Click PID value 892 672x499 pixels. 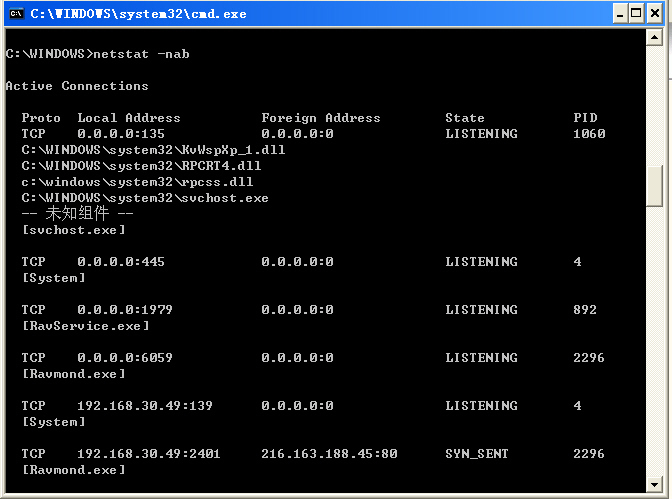click(x=585, y=310)
